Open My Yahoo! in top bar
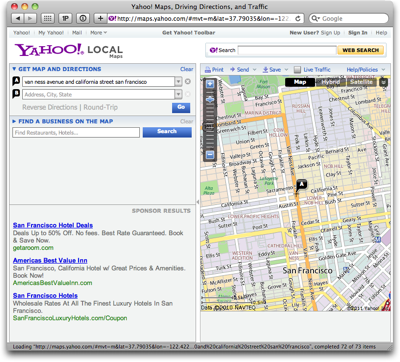Image resolution: width=400 pixels, height=362 pixels. [51, 33]
